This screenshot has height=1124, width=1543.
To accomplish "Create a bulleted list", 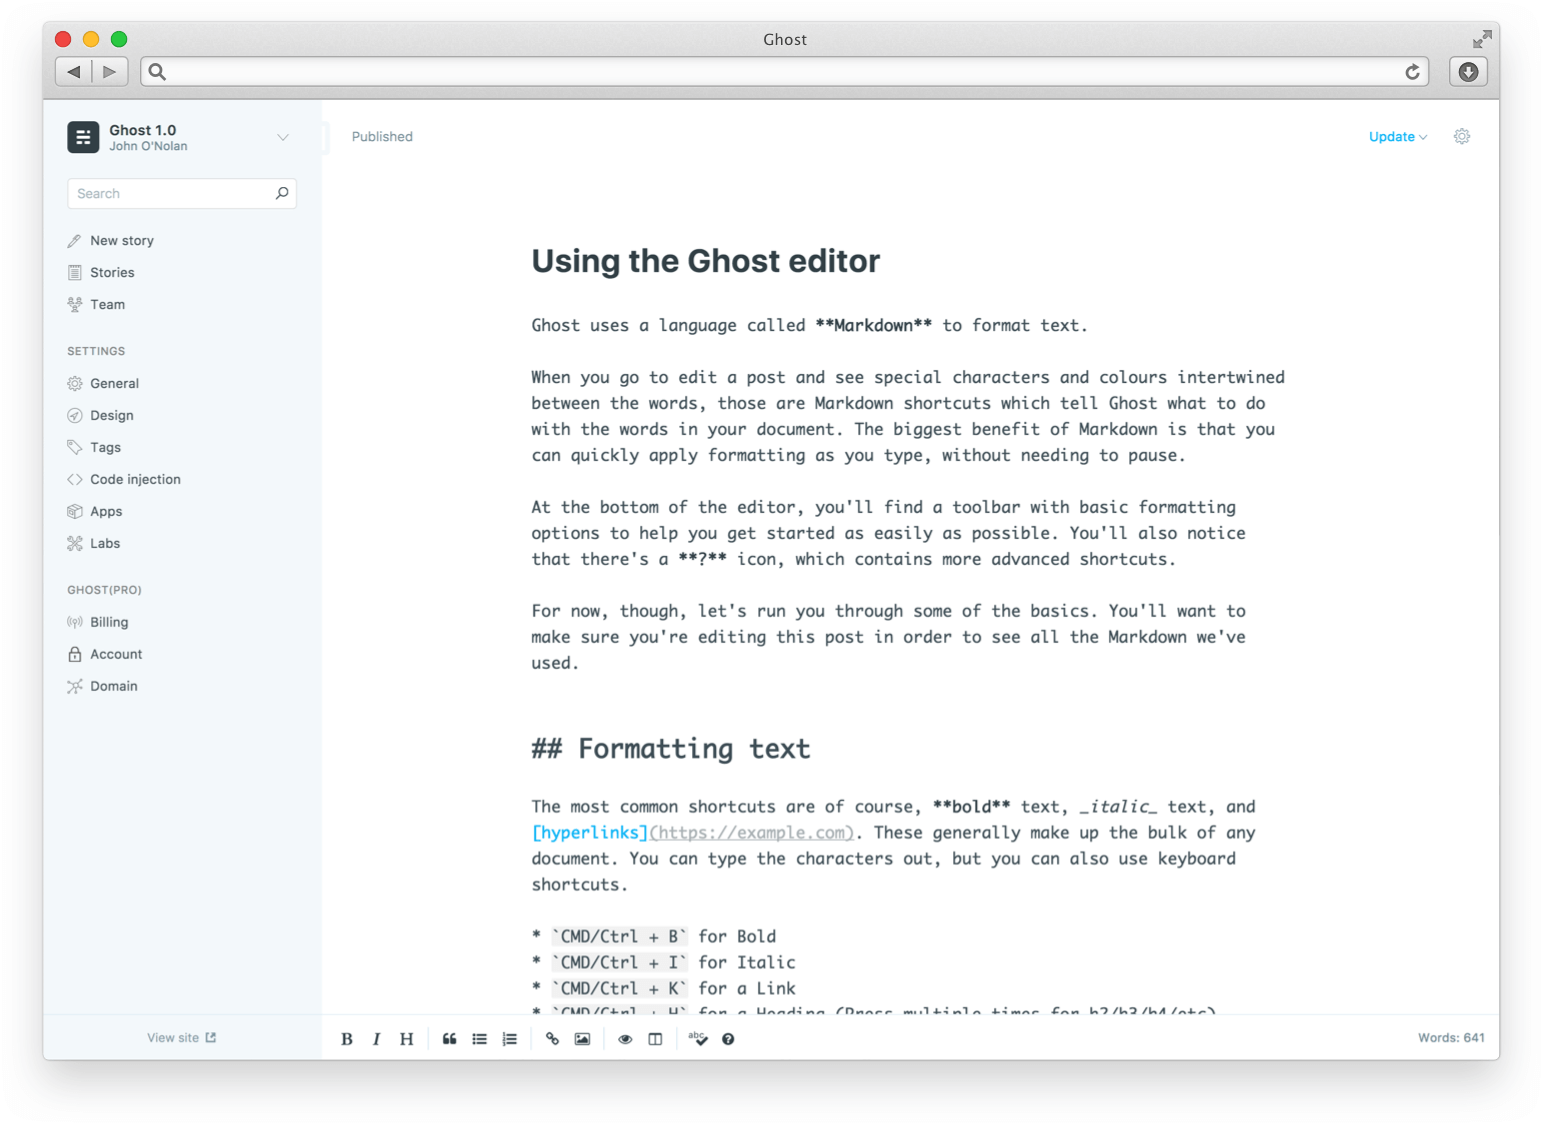I will point(479,1039).
